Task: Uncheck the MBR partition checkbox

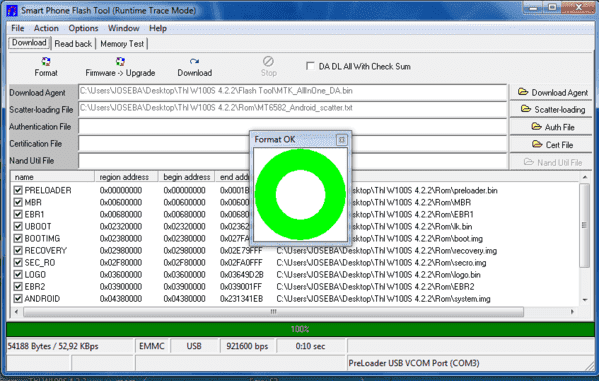Action: tap(18, 202)
